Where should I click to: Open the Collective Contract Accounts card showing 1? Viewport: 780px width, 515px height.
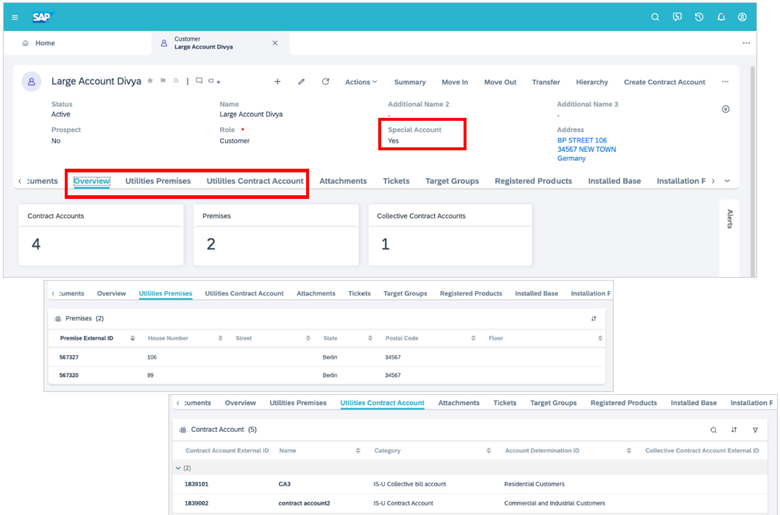pos(450,235)
